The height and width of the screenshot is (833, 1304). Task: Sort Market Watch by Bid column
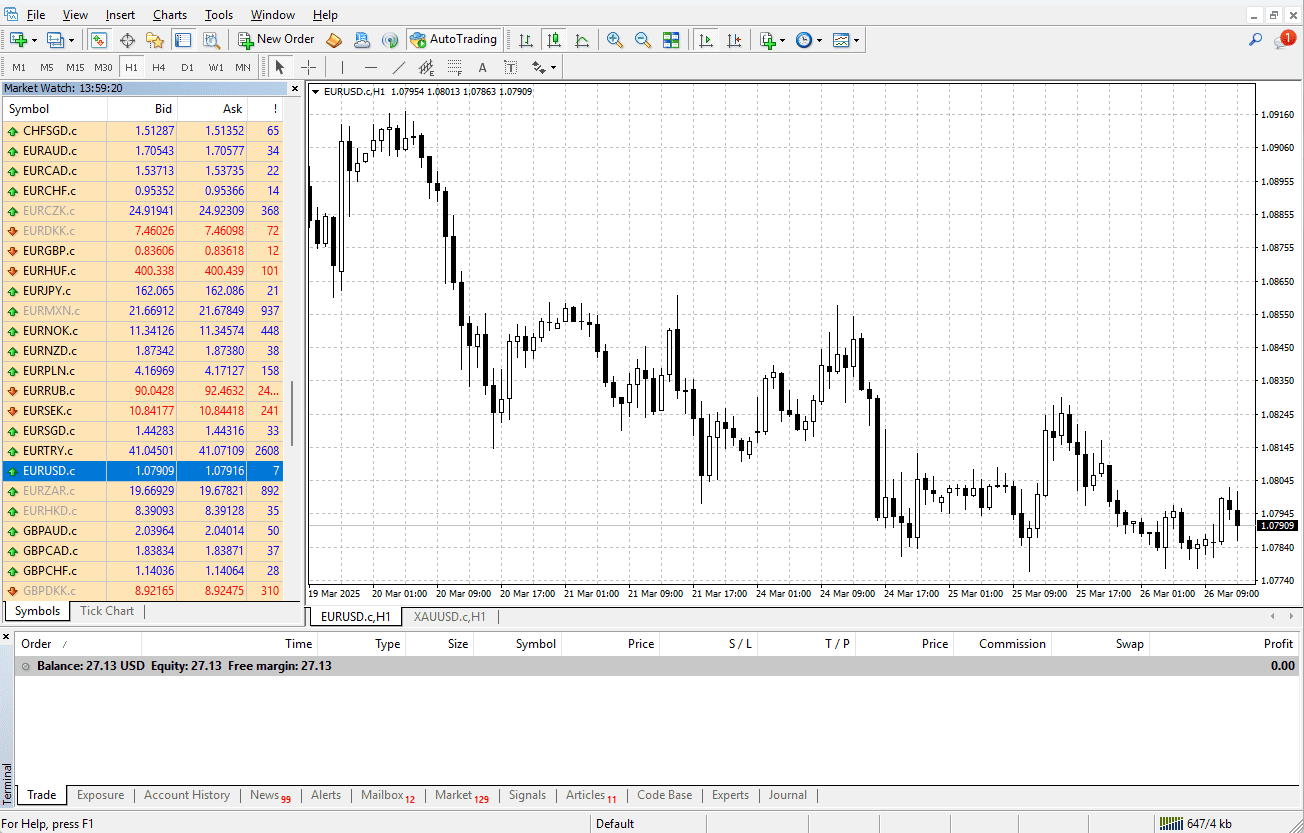pos(142,109)
